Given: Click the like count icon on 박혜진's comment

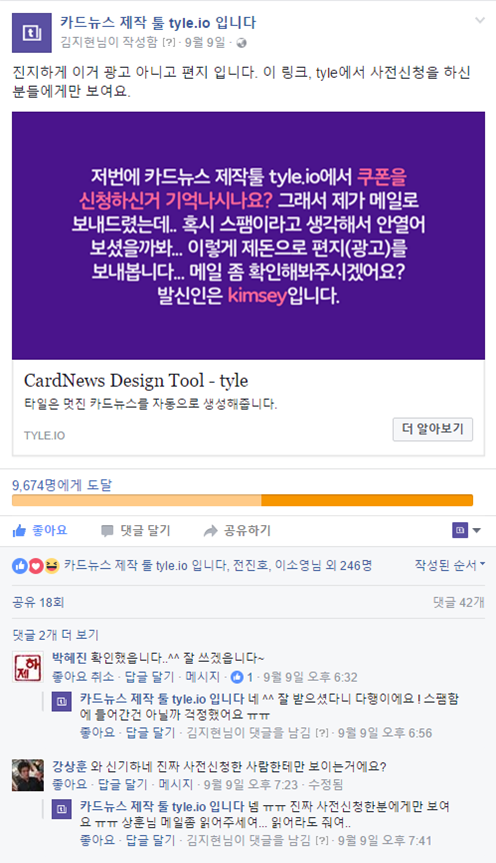Looking at the screenshot, I should 237,676.
